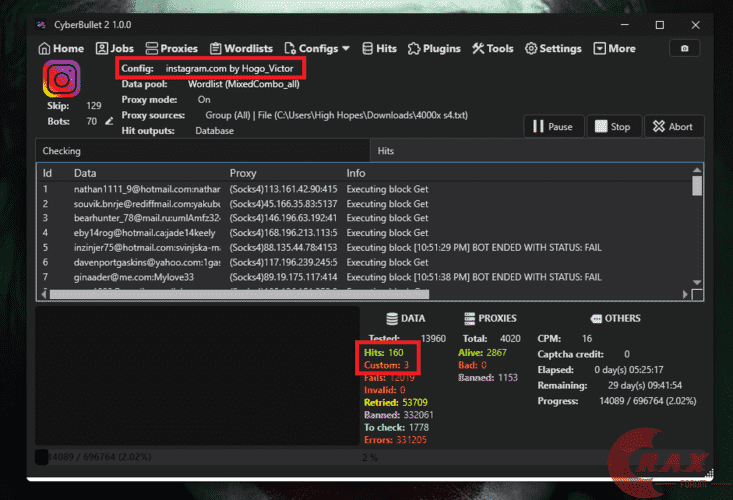This screenshot has width=733, height=500.
Task: Click the 'Custom: 3' statistic
Action: coord(386,365)
